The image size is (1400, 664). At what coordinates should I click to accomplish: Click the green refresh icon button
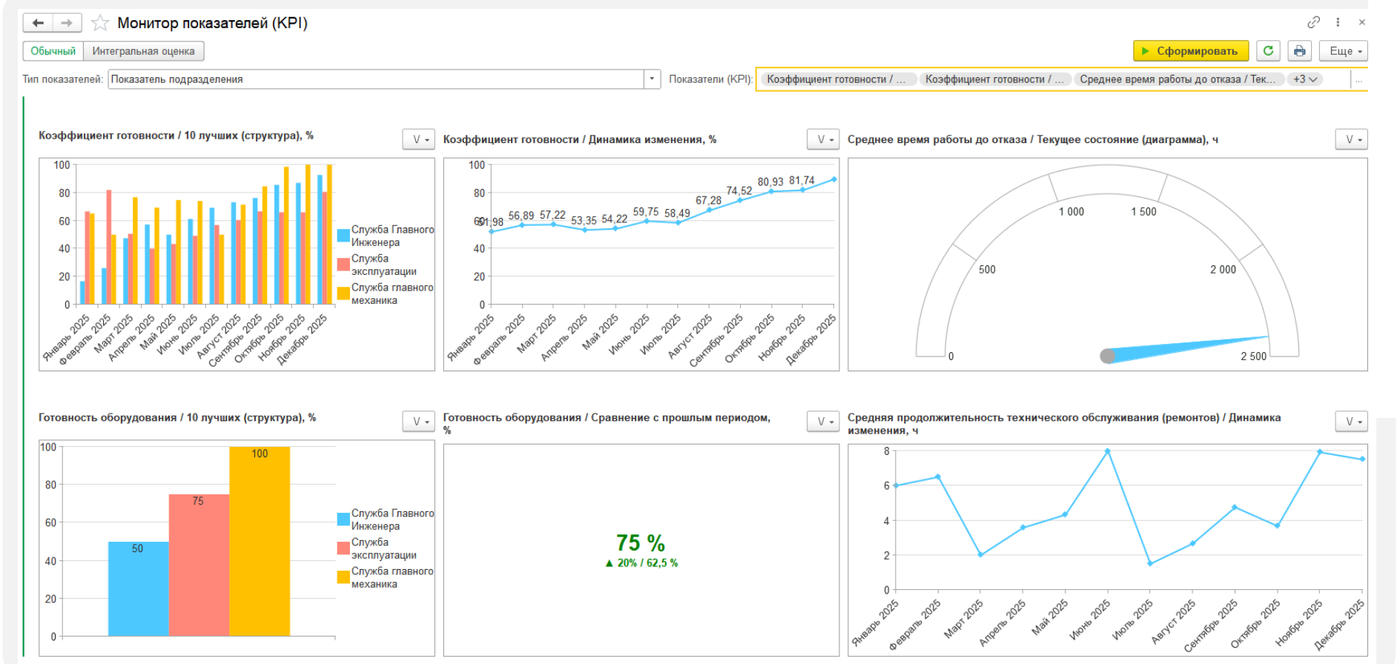[x=1268, y=51]
